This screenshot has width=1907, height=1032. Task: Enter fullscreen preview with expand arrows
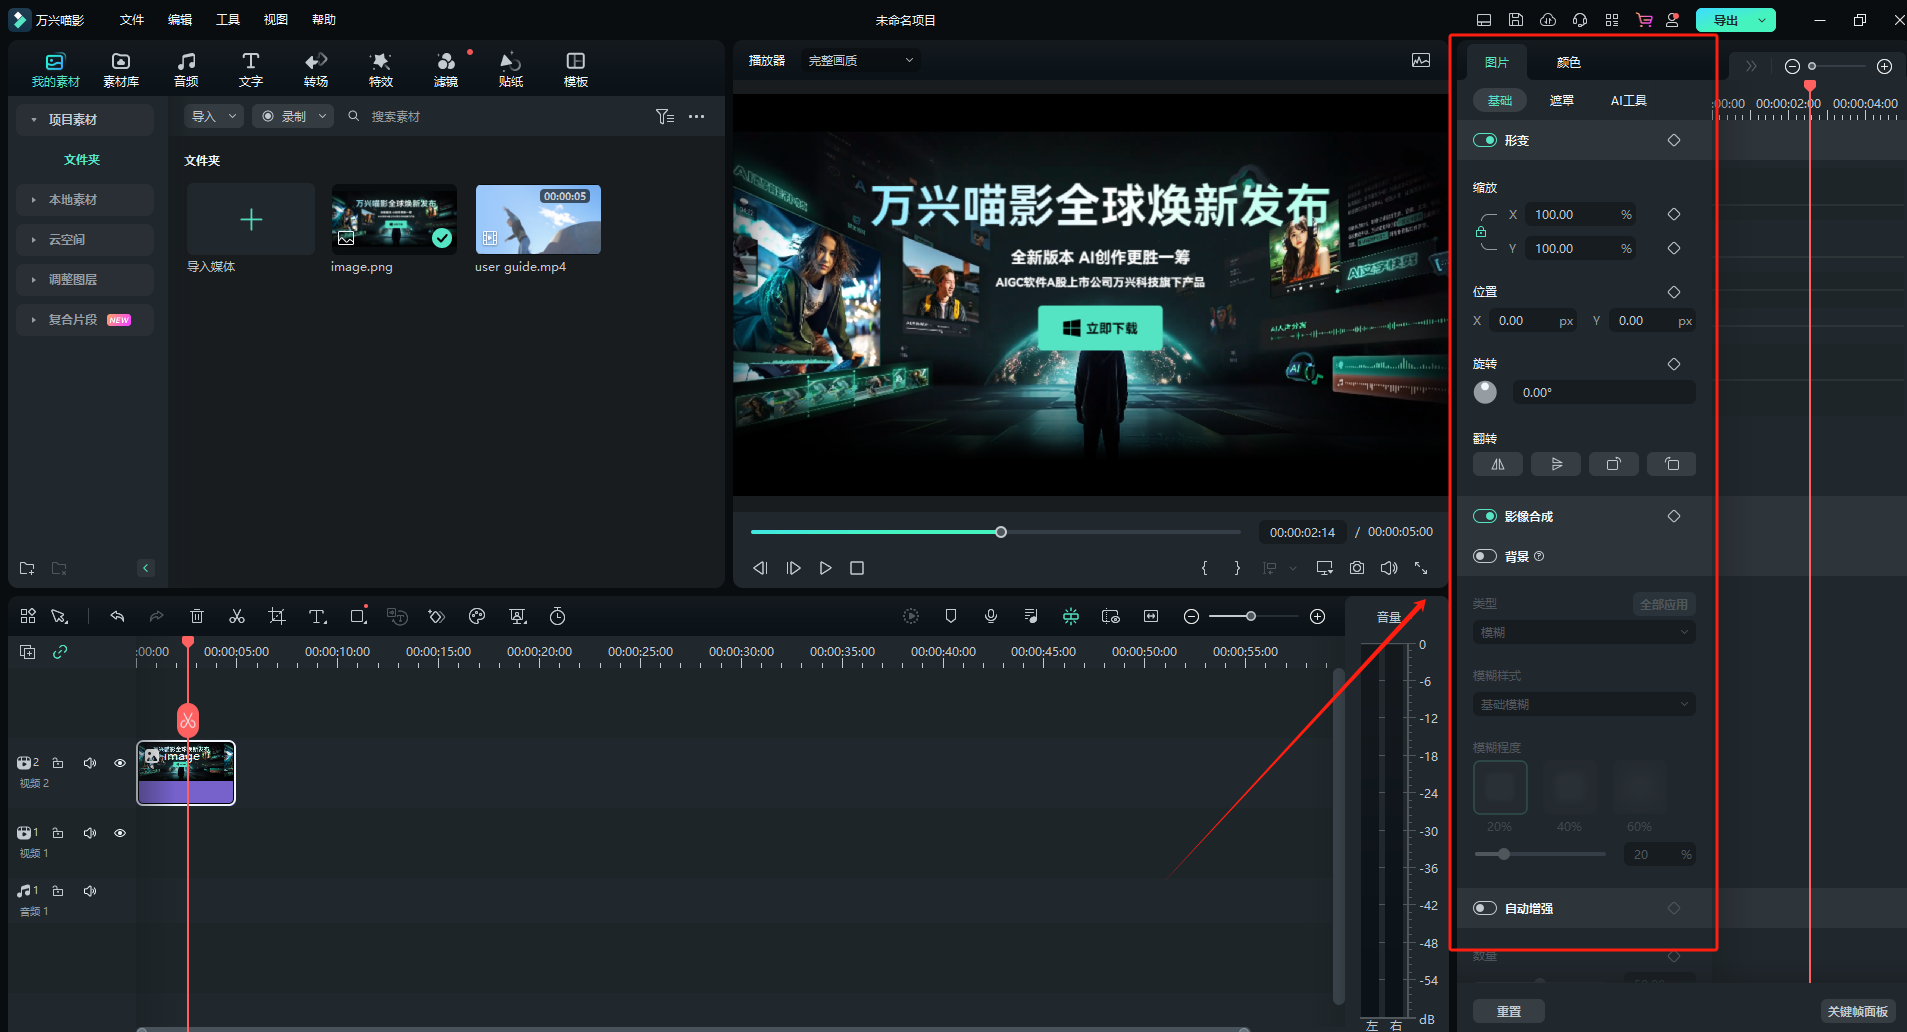pos(1421,568)
